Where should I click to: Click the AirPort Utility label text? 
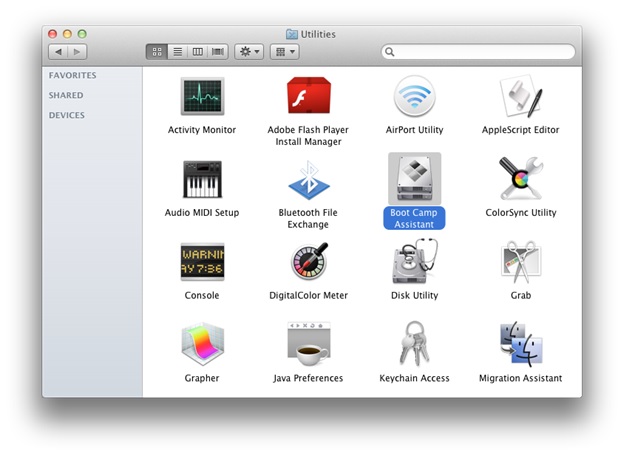(x=414, y=130)
